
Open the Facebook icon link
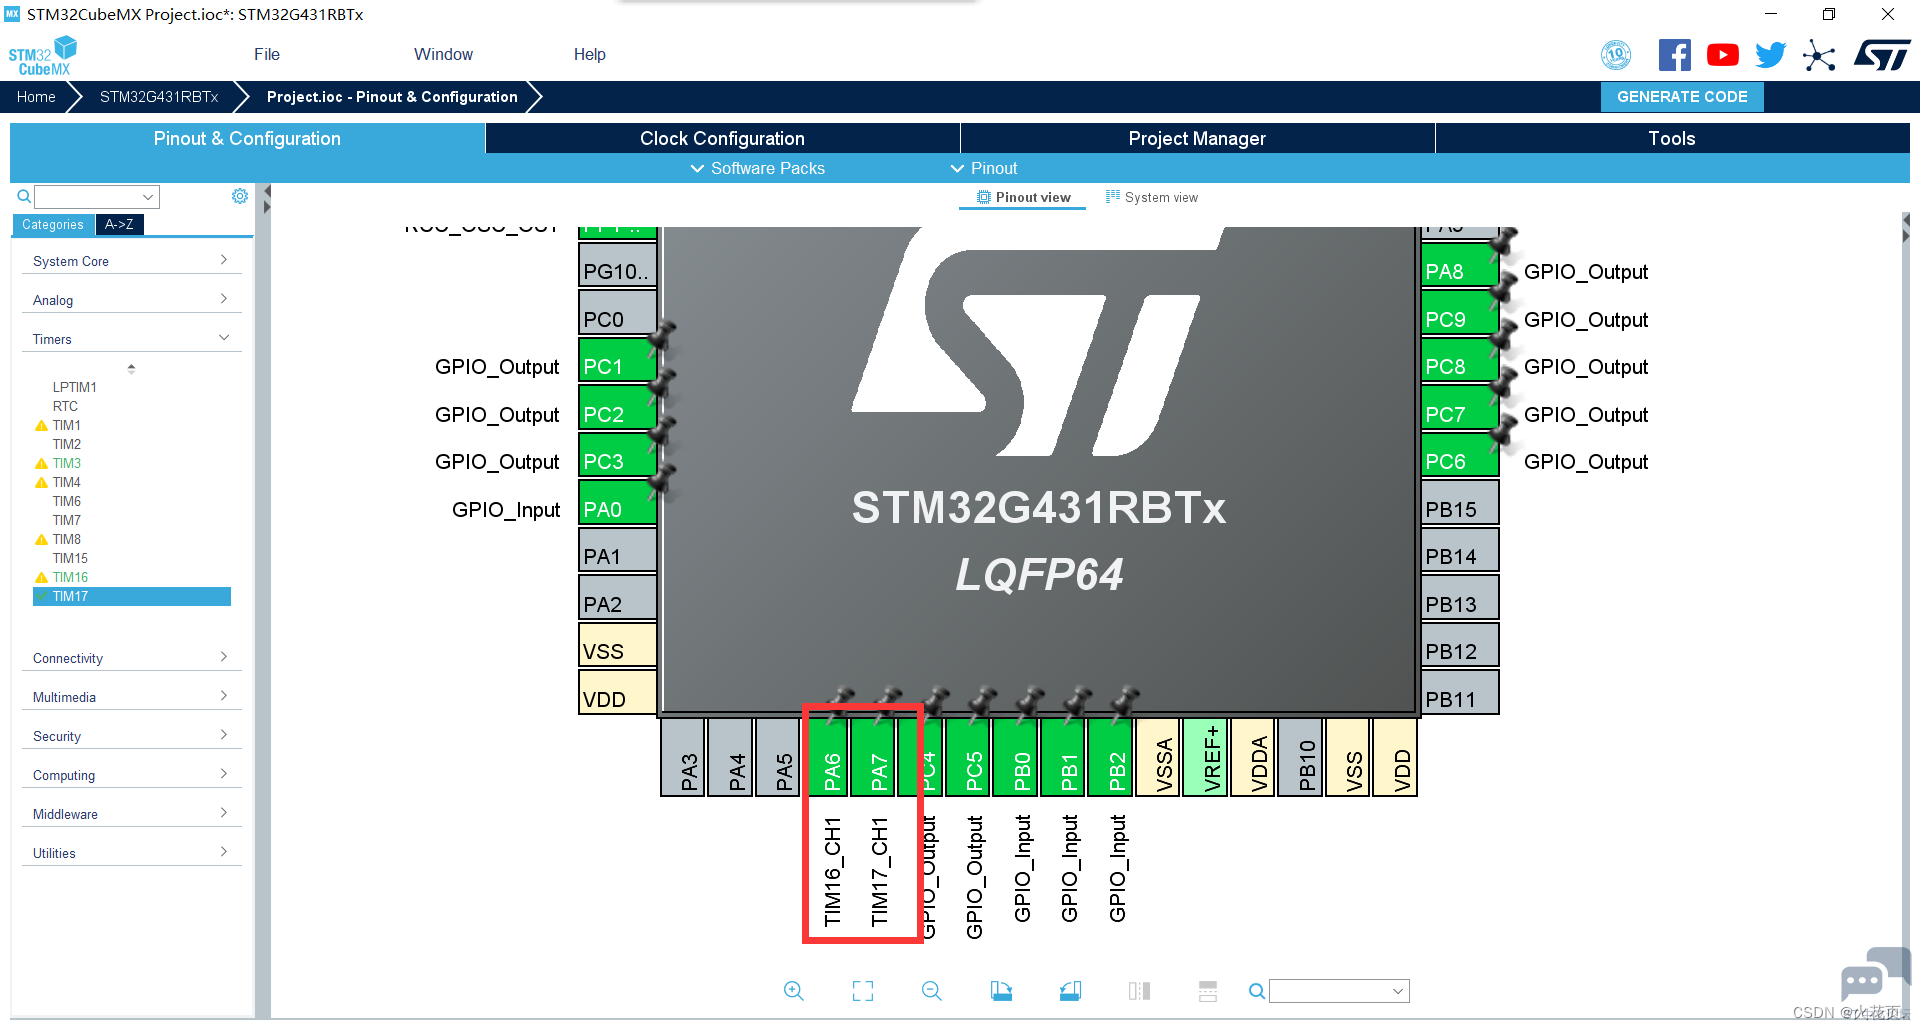(1675, 55)
